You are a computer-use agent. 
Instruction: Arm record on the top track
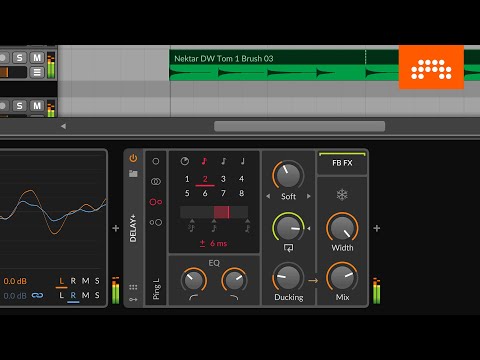pyautogui.click(x=3, y=58)
